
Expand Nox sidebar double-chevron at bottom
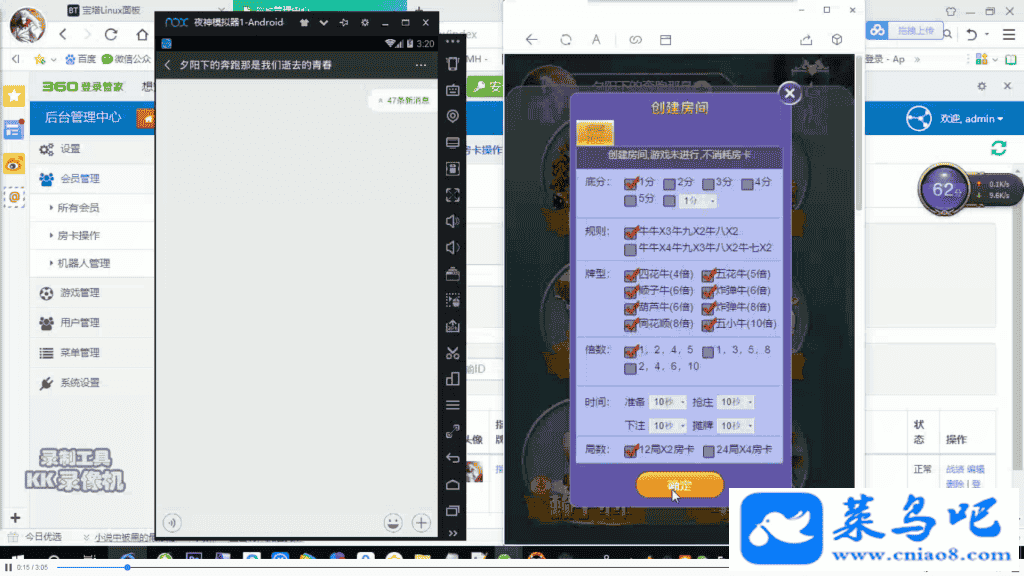coord(453,534)
